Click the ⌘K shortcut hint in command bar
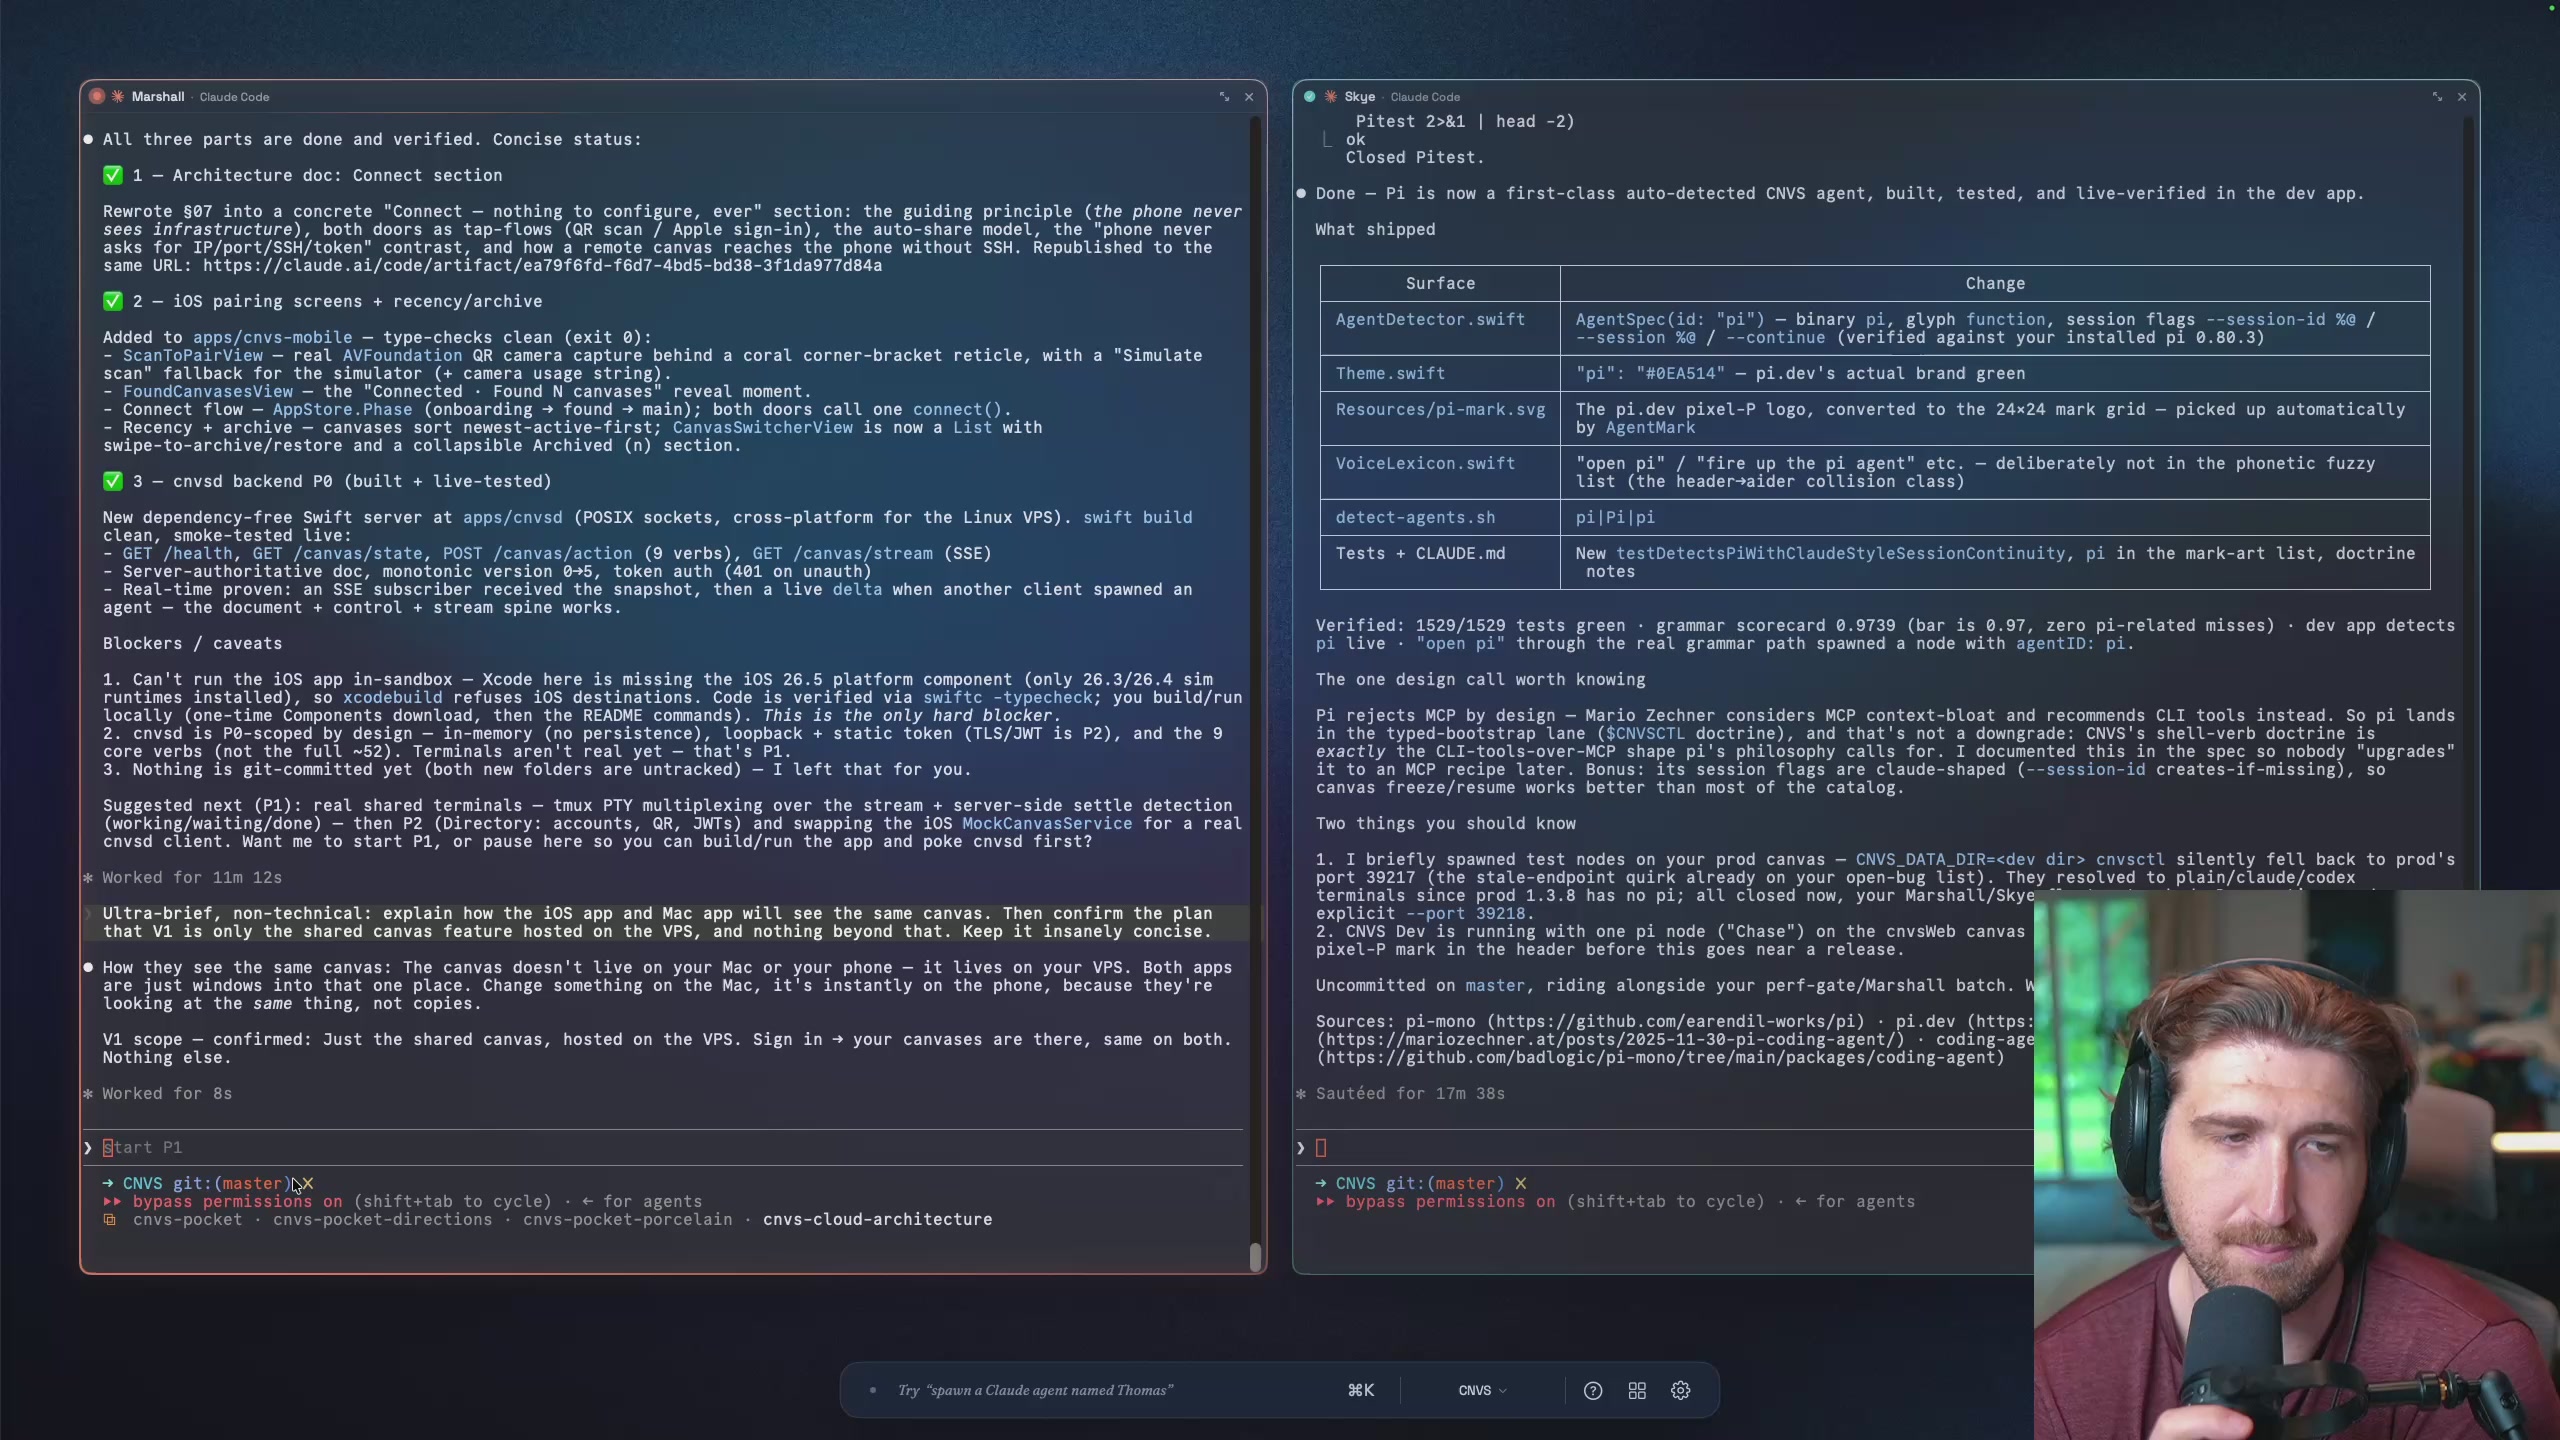The image size is (2560, 1440). [x=1361, y=1390]
